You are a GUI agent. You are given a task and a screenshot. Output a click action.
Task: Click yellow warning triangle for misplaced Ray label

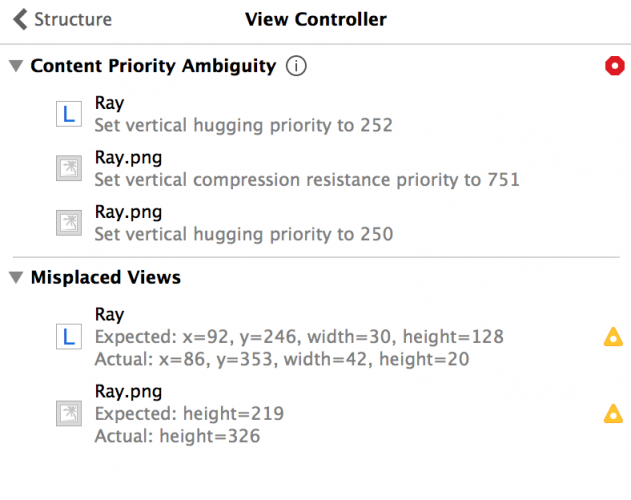coord(613,338)
